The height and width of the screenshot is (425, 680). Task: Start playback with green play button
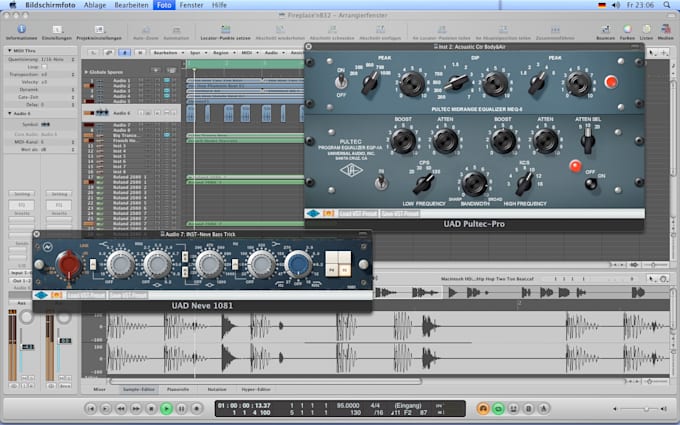click(166, 408)
